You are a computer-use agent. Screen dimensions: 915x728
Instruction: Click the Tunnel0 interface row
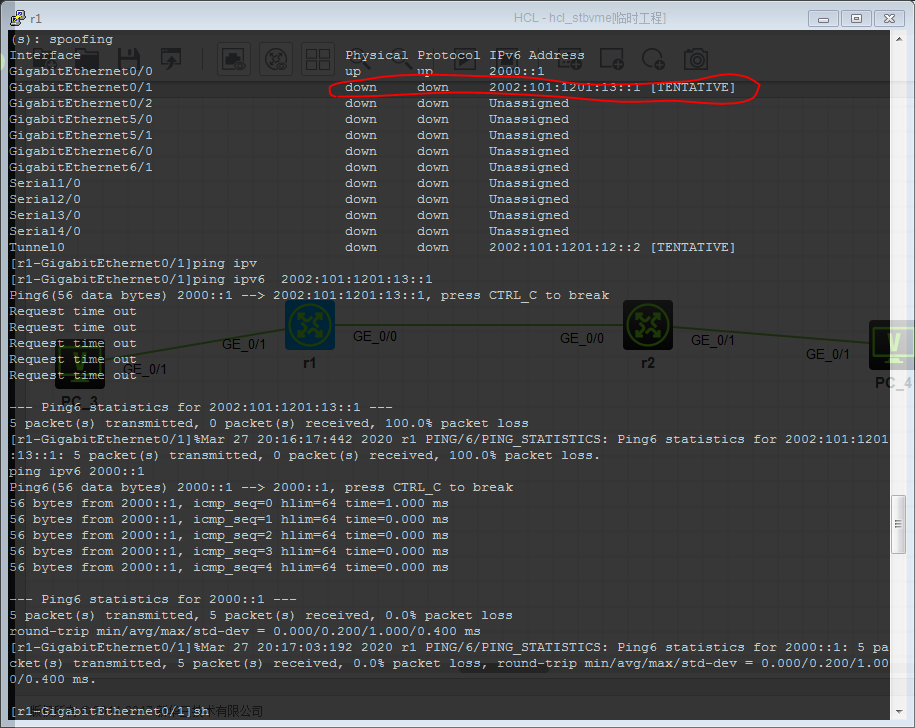coord(372,247)
